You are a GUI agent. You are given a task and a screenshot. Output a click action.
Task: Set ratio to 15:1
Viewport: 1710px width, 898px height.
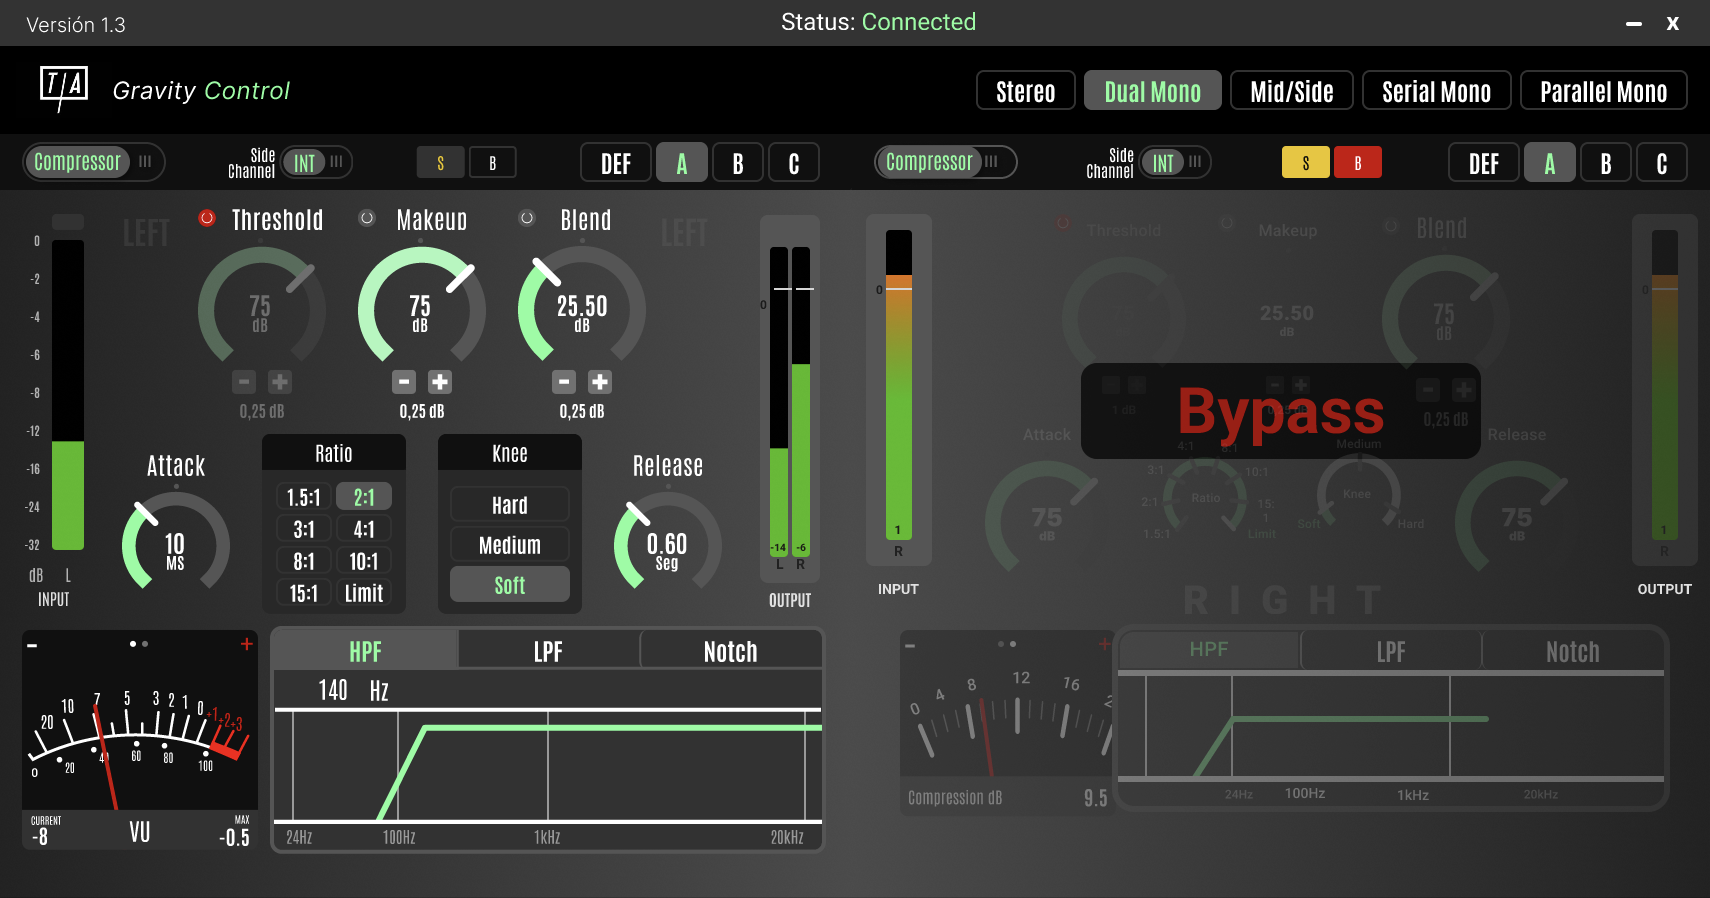[304, 593]
